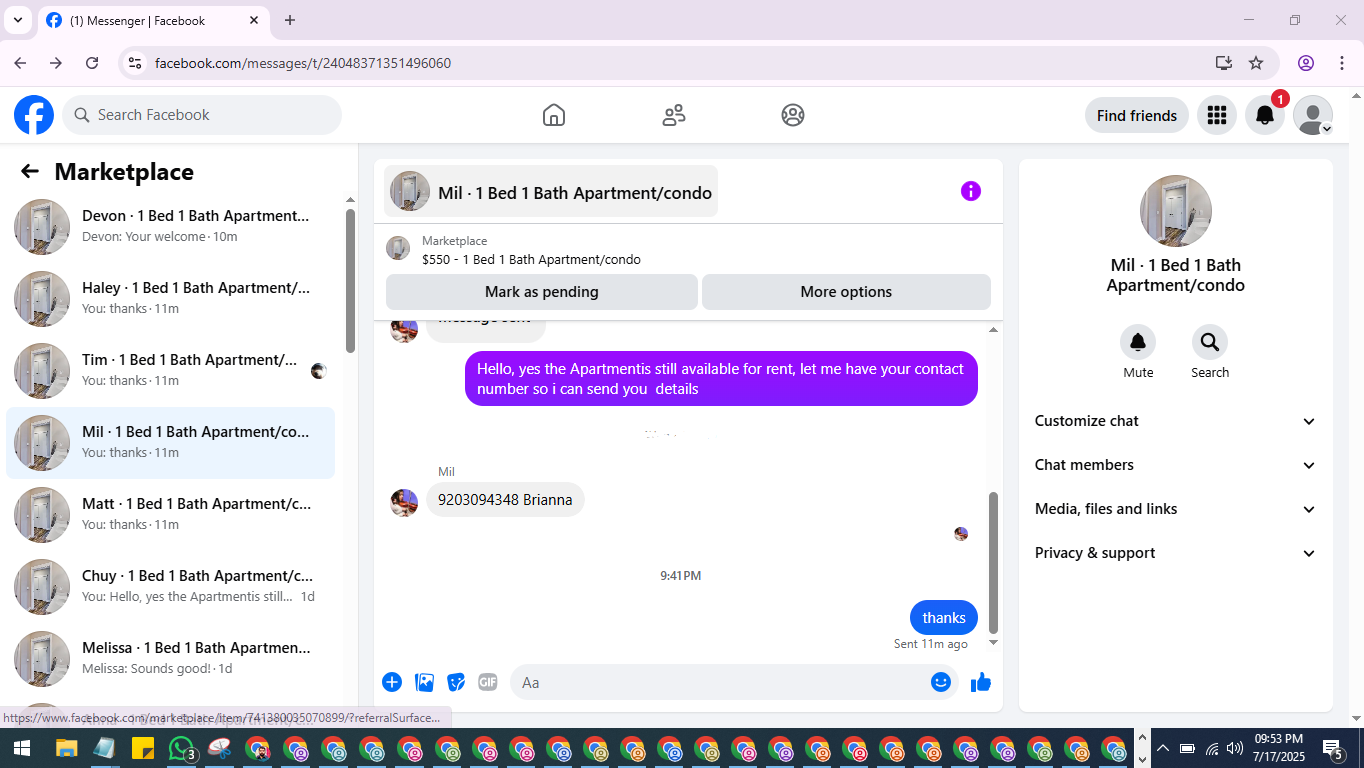Go back using the browser back arrow
This screenshot has height=768, width=1364.
pos(20,63)
